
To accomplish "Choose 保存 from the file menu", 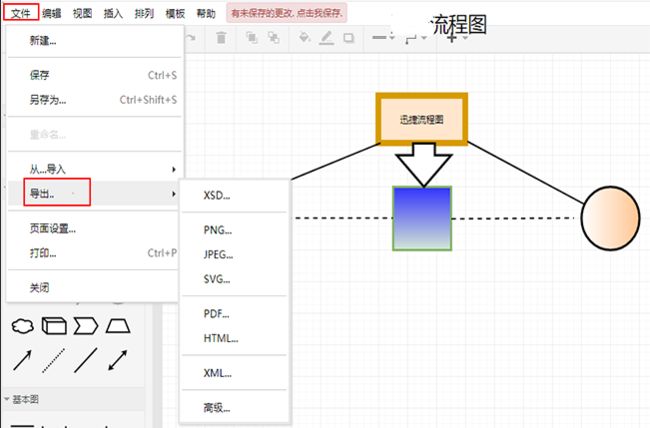I will pyautogui.click(x=95, y=75).
